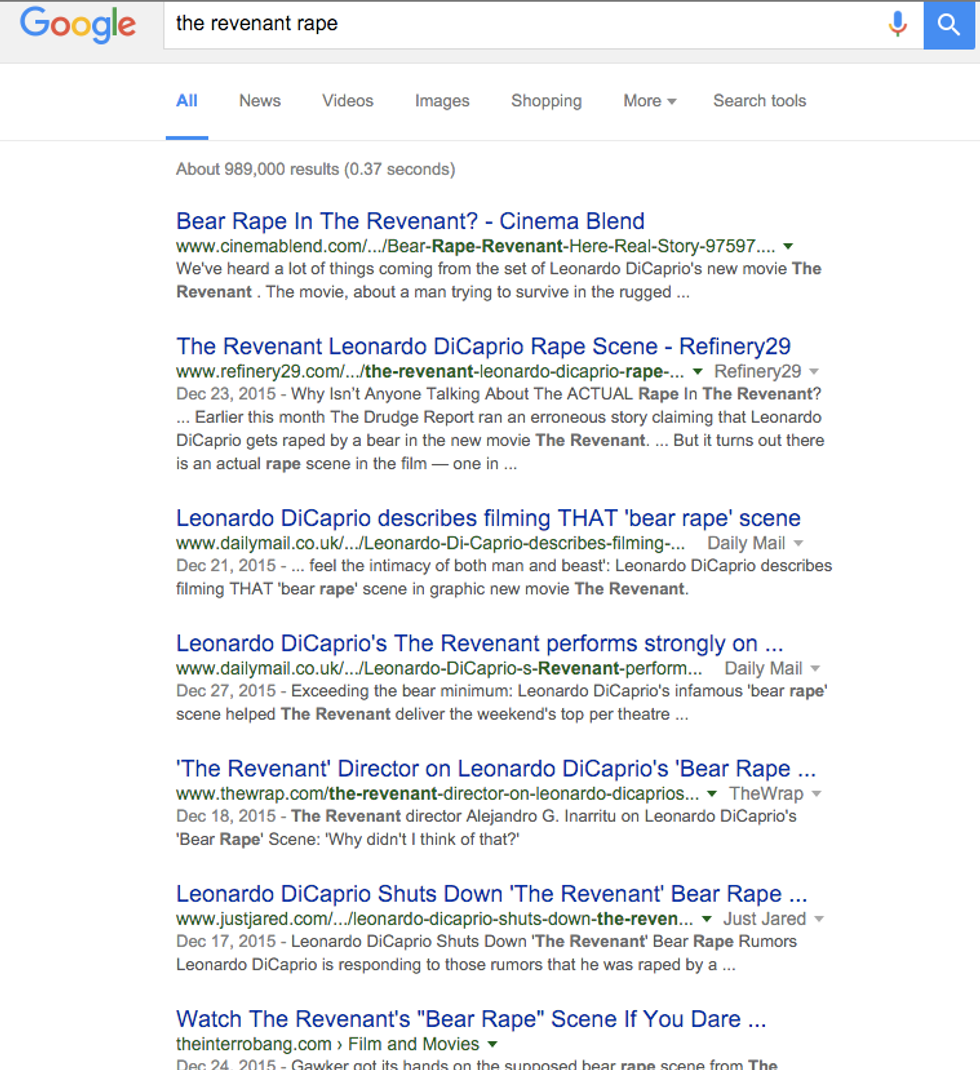Screen dimensions: 980x1070
Task: Expand the More dropdown menu
Action: click(x=650, y=101)
